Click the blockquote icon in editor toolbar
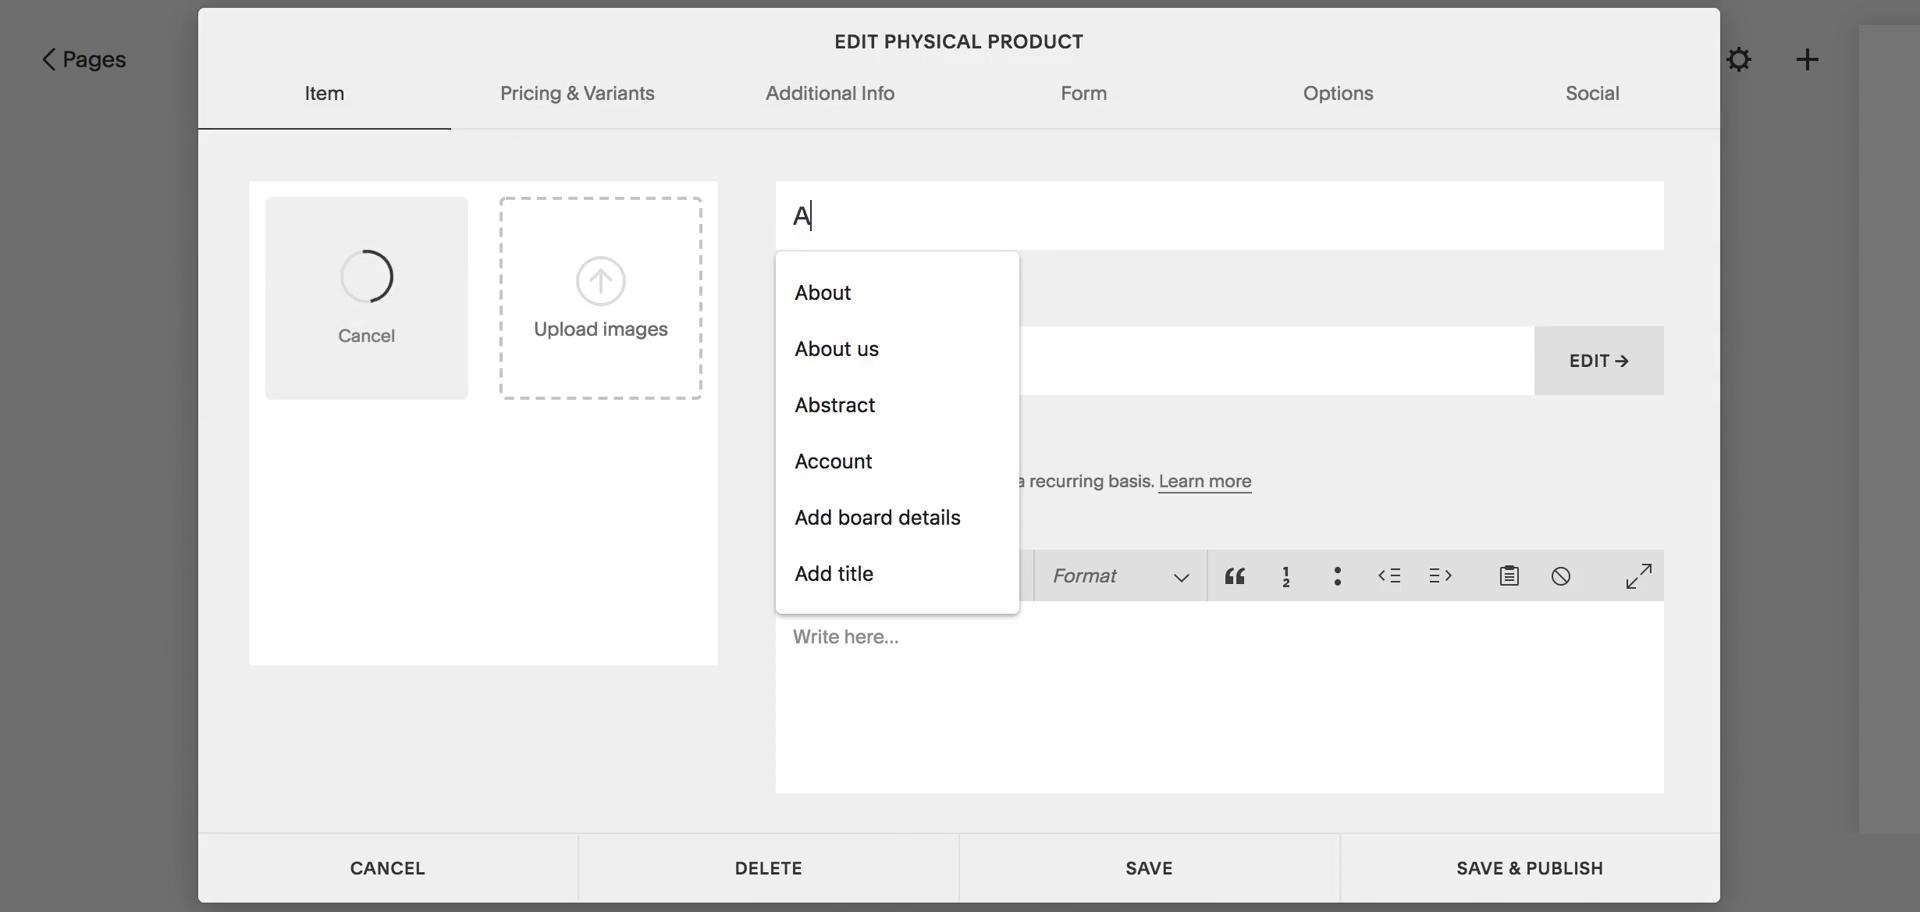Viewport: 1920px width, 912px height. point(1235,576)
